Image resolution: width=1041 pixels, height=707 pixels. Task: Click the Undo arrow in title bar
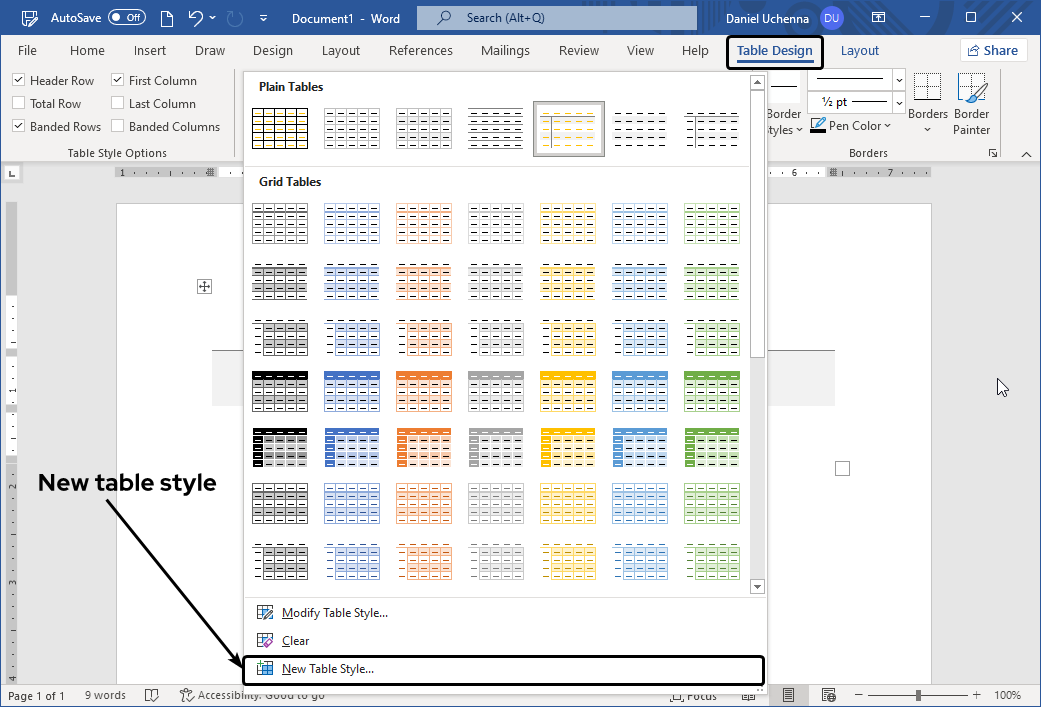click(x=196, y=18)
